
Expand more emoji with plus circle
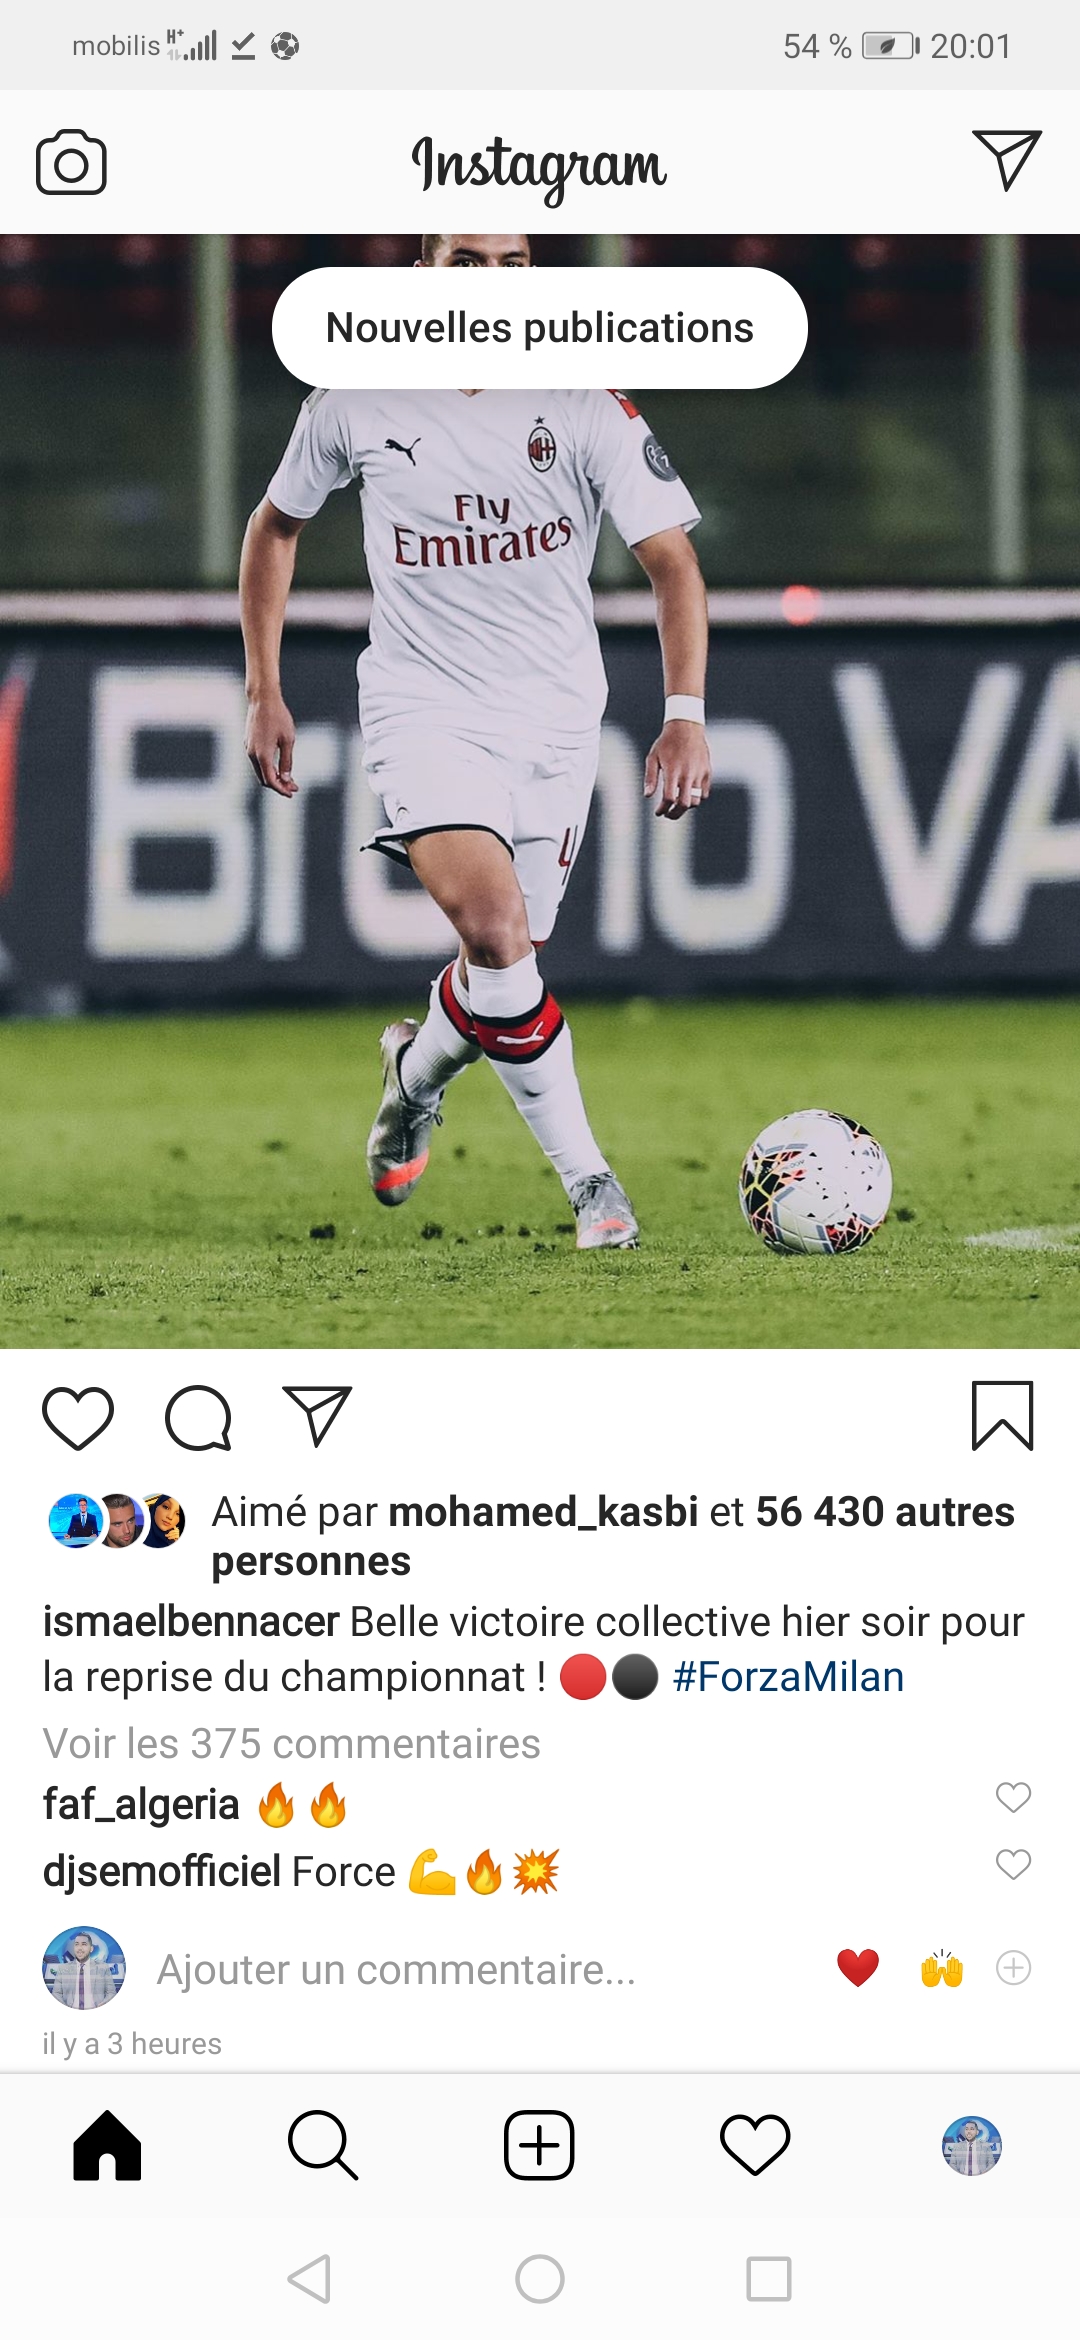coord(1013,1968)
